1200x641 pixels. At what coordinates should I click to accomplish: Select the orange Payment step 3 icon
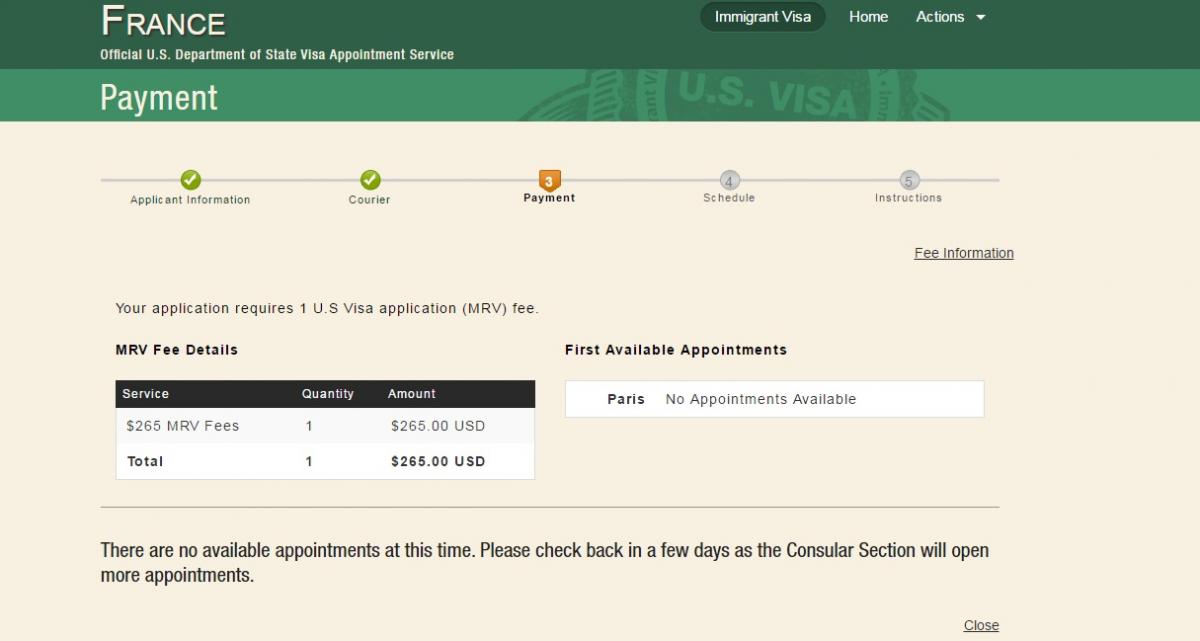[x=549, y=180]
